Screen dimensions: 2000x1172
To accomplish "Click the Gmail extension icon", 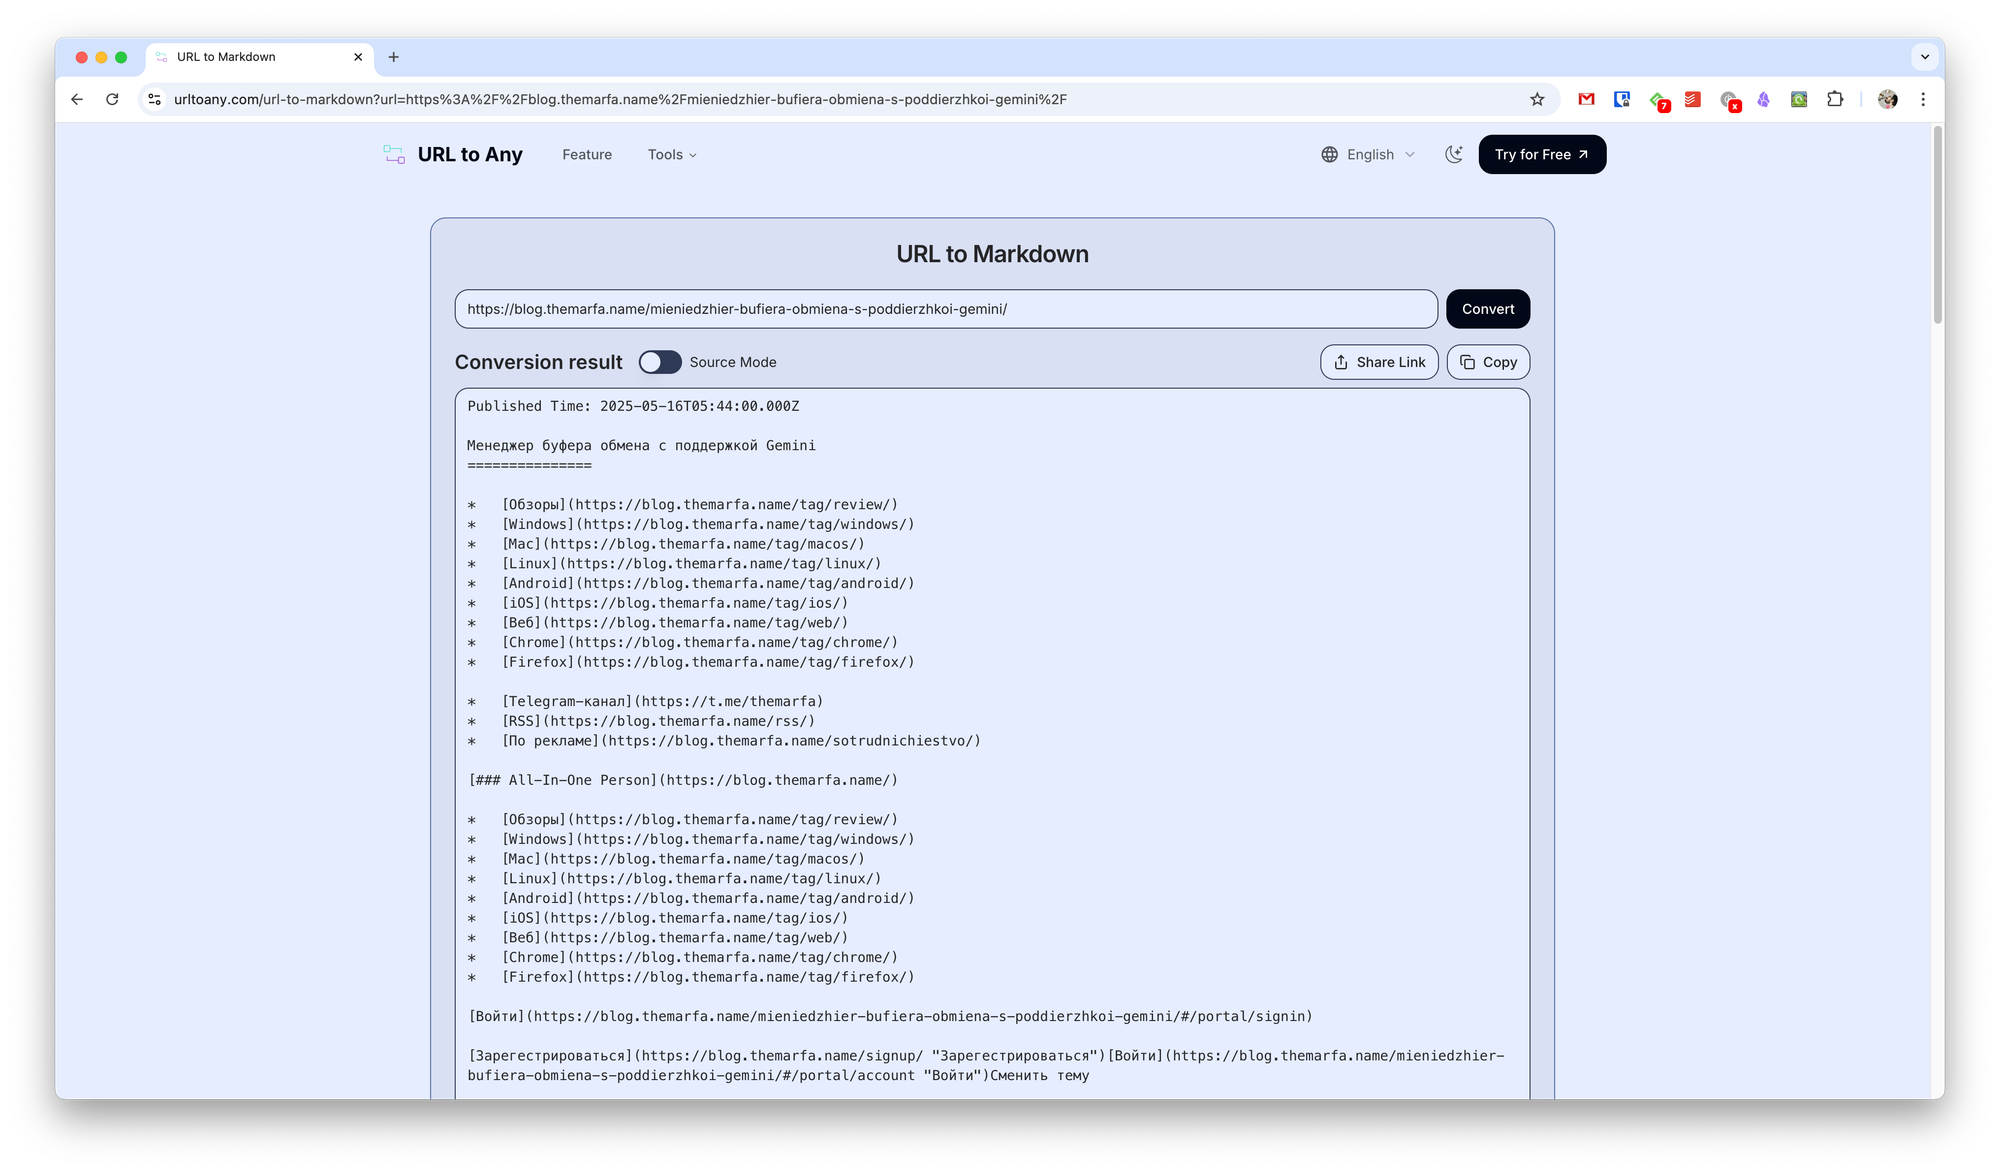I will pos(1586,99).
